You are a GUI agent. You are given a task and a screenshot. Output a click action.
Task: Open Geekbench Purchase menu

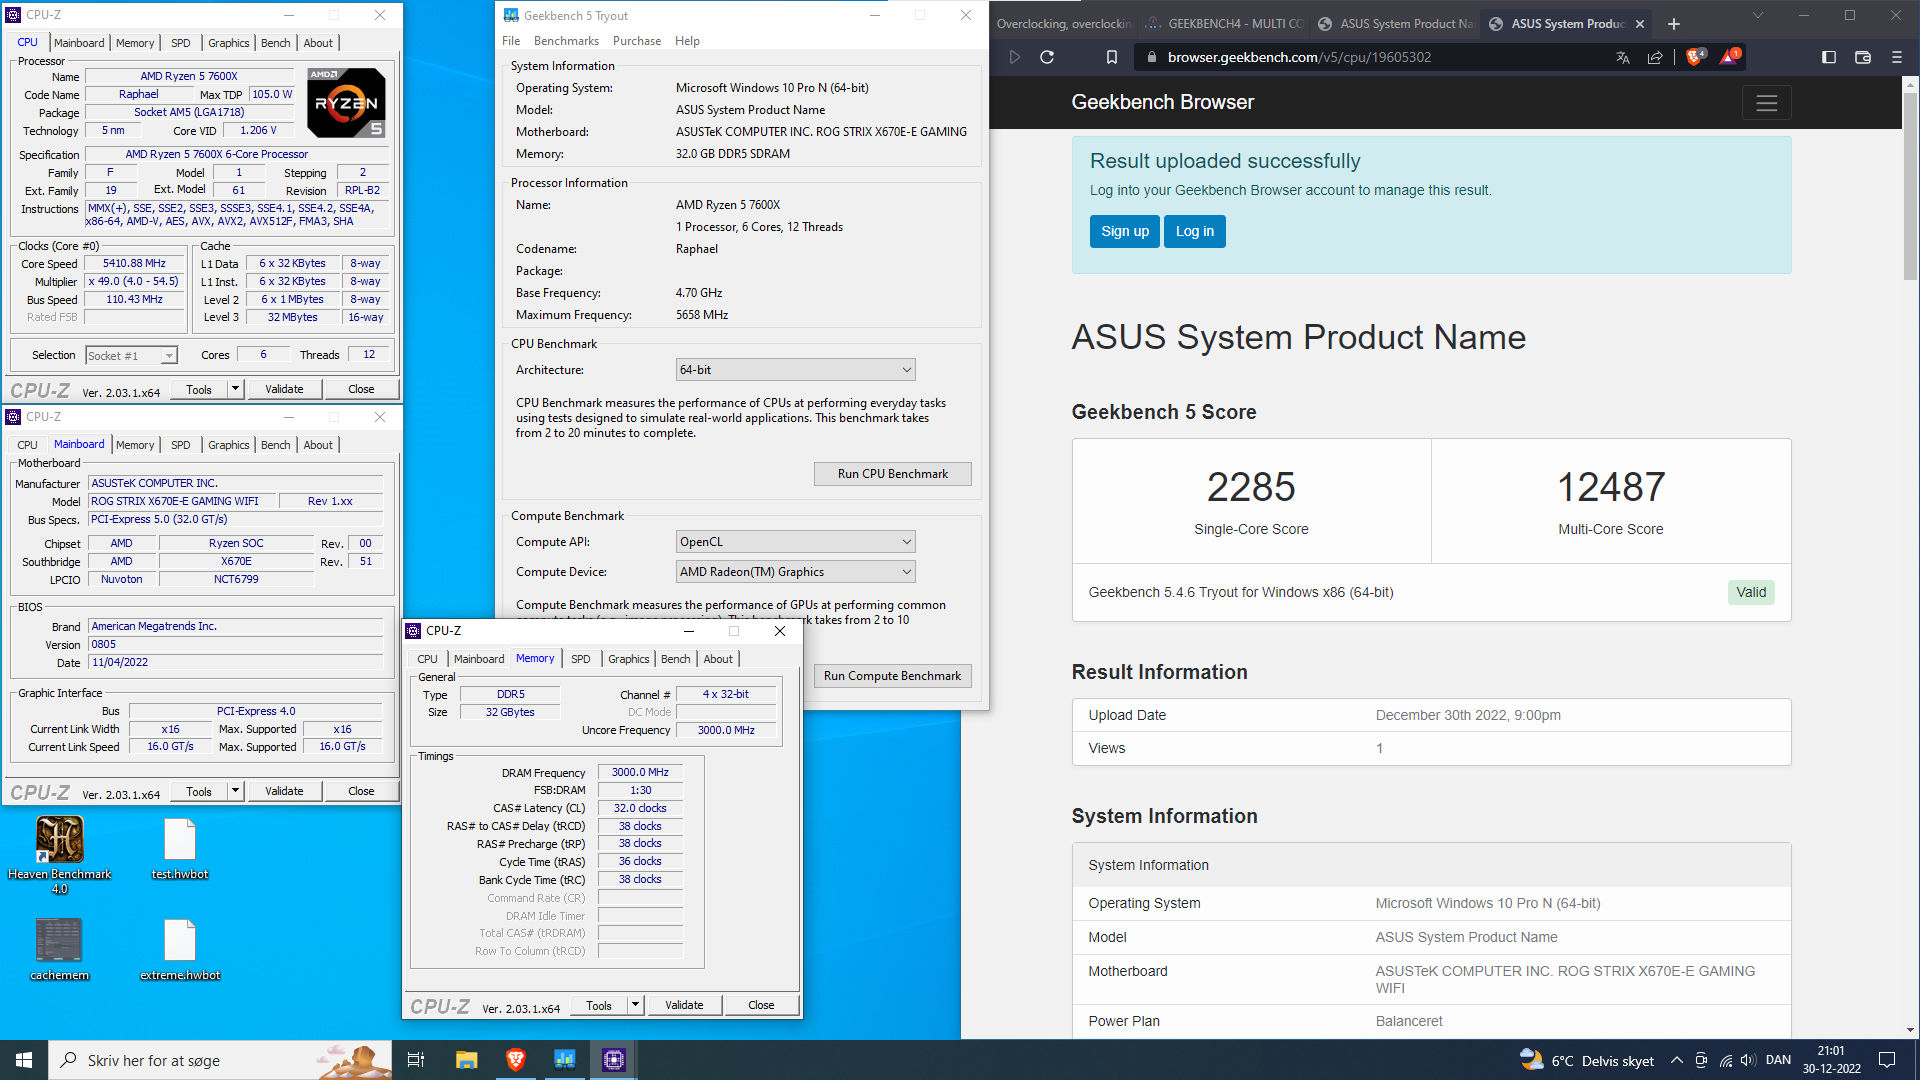click(x=637, y=41)
